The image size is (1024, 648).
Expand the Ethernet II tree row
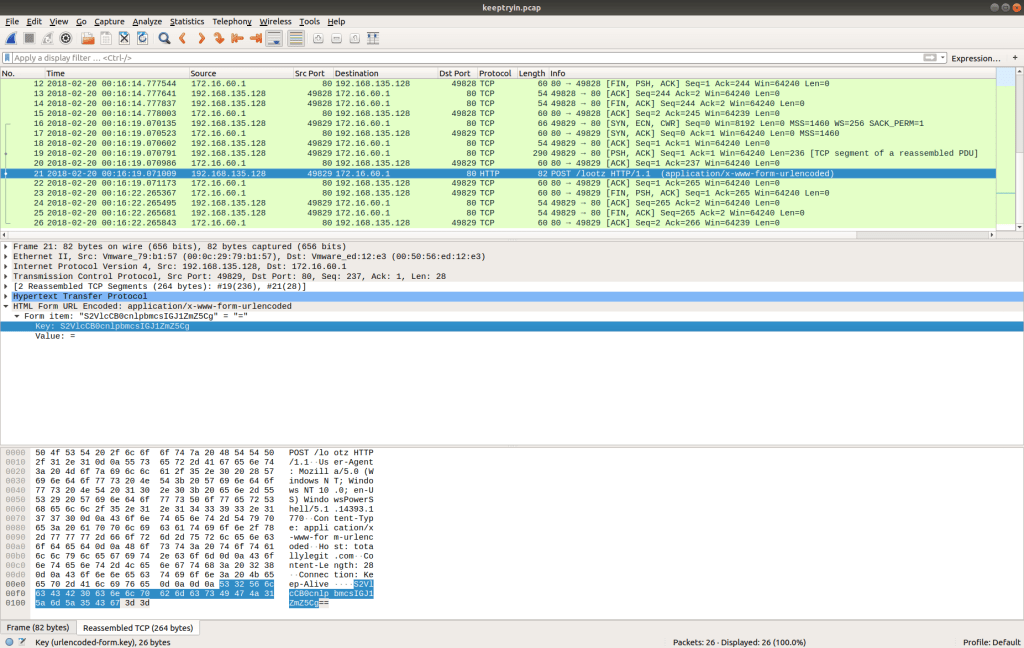coord(6,256)
